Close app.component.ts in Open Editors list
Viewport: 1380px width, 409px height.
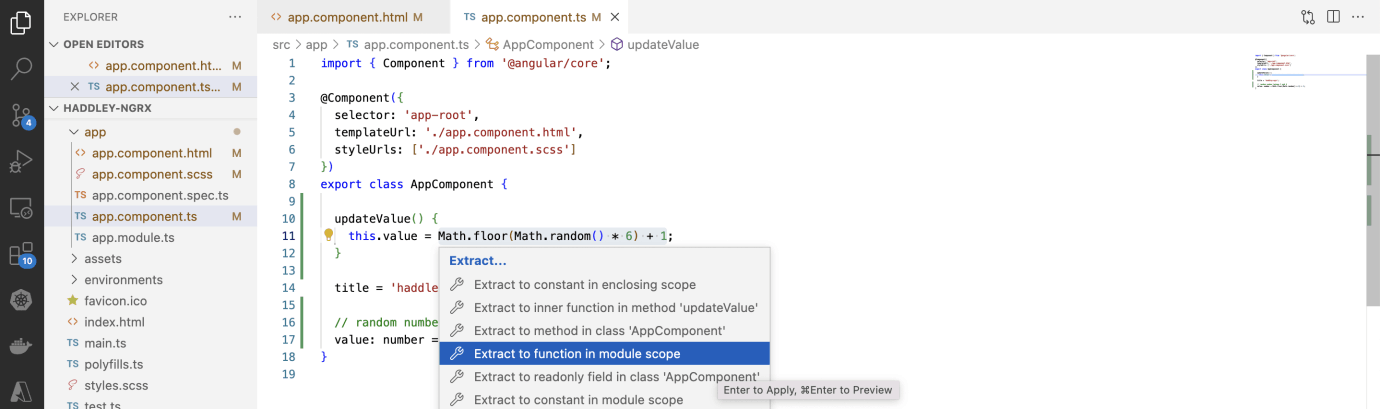coord(75,87)
